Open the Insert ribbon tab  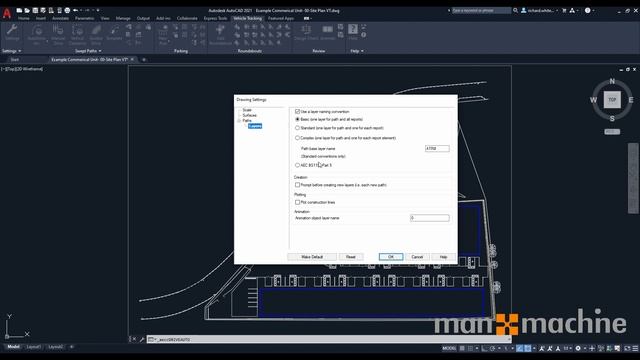(x=41, y=18)
